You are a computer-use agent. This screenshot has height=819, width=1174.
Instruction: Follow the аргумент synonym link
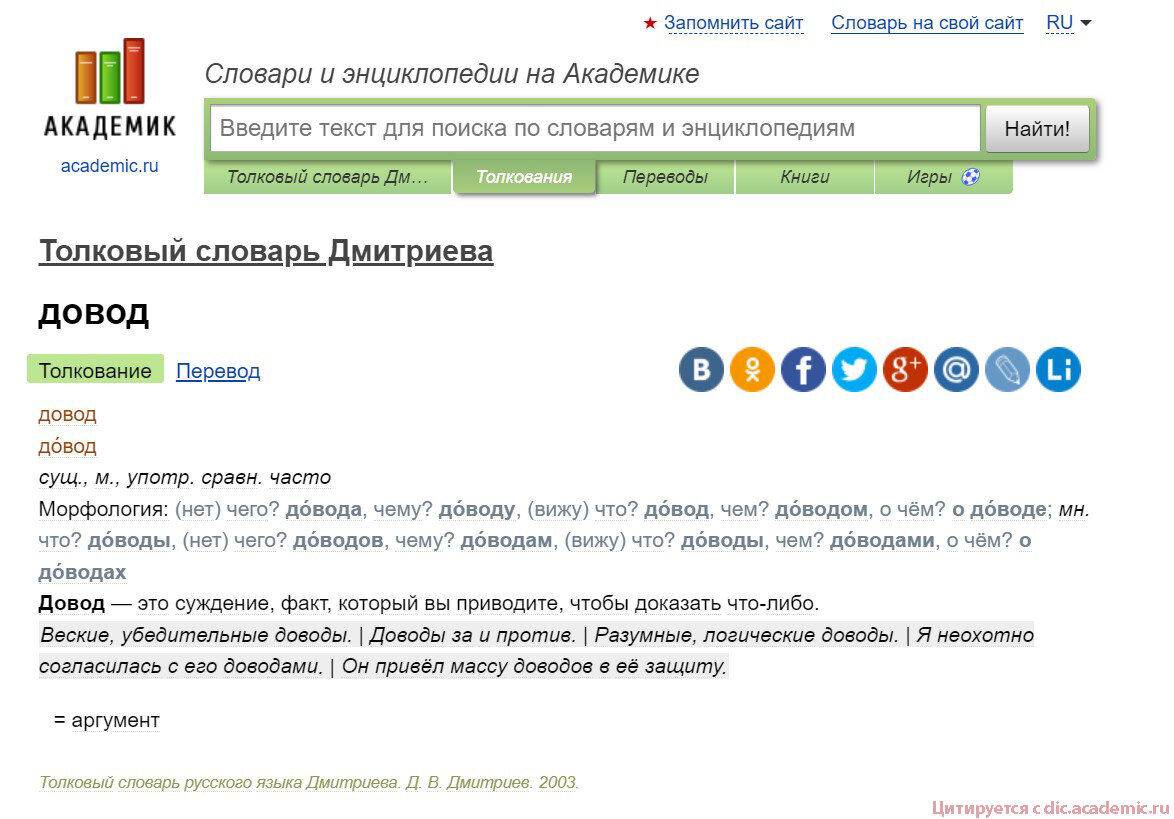115,720
